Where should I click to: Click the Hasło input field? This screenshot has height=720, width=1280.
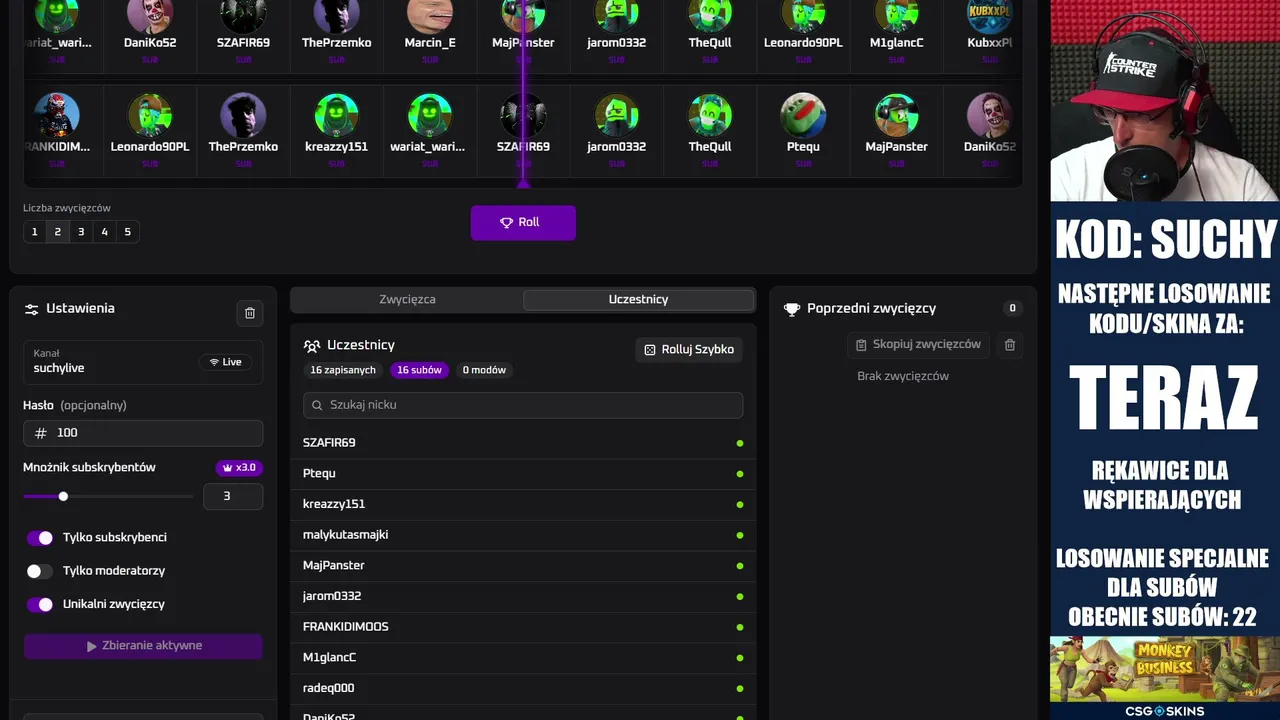[143, 433]
